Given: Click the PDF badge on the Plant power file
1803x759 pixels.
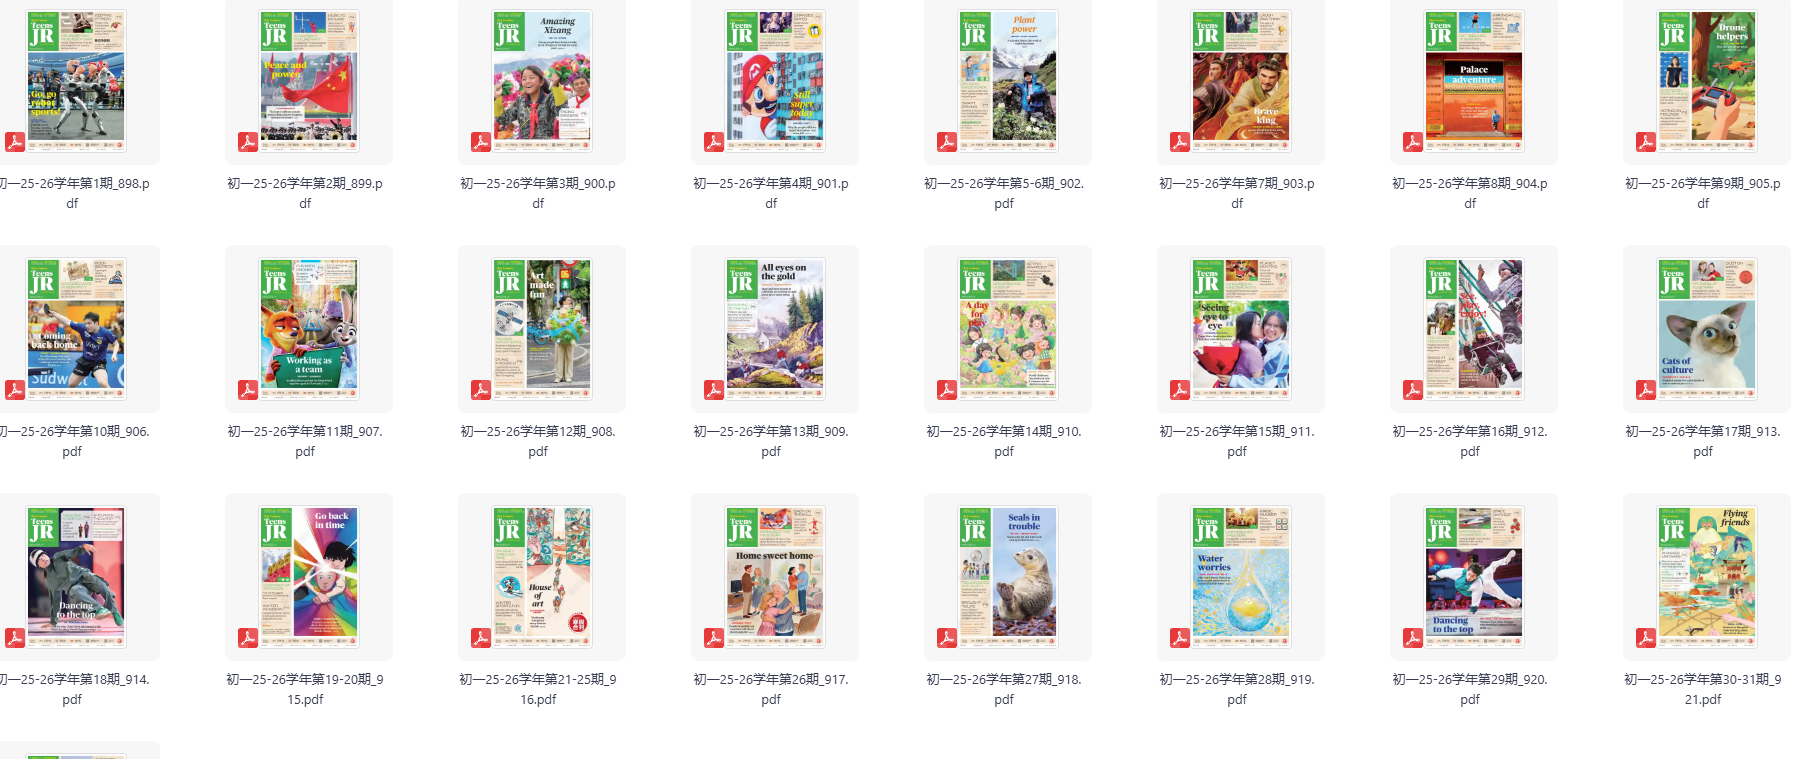Looking at the screenshot, I should (946, 142).
